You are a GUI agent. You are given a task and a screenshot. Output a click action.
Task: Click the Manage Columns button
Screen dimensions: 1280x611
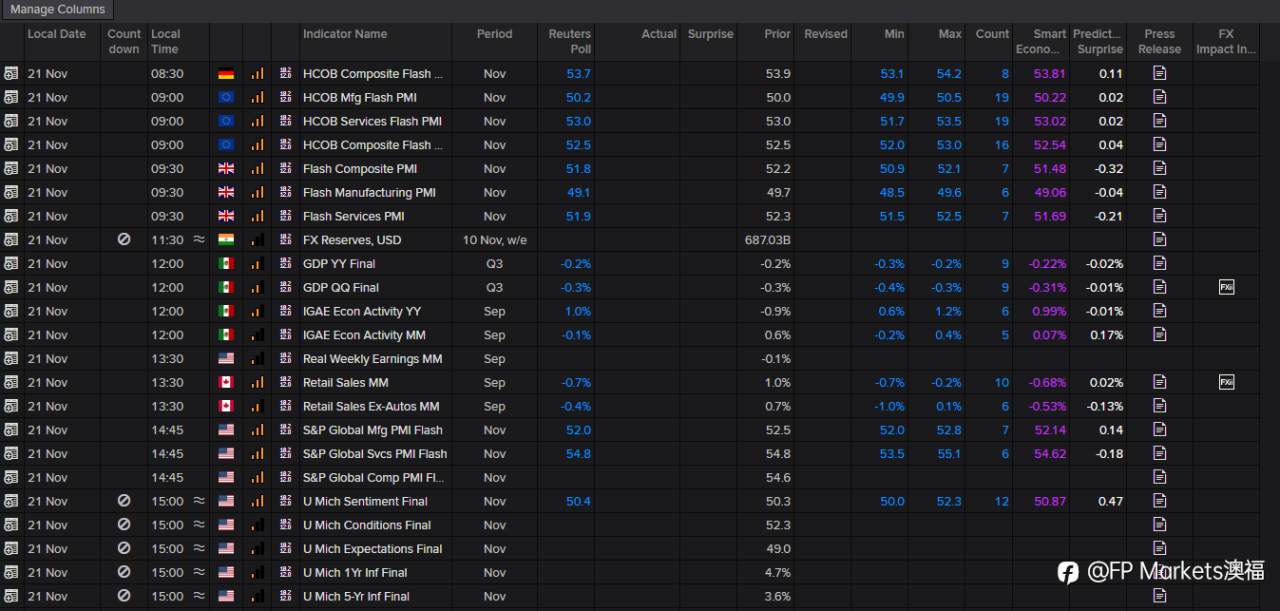point(57,10)
